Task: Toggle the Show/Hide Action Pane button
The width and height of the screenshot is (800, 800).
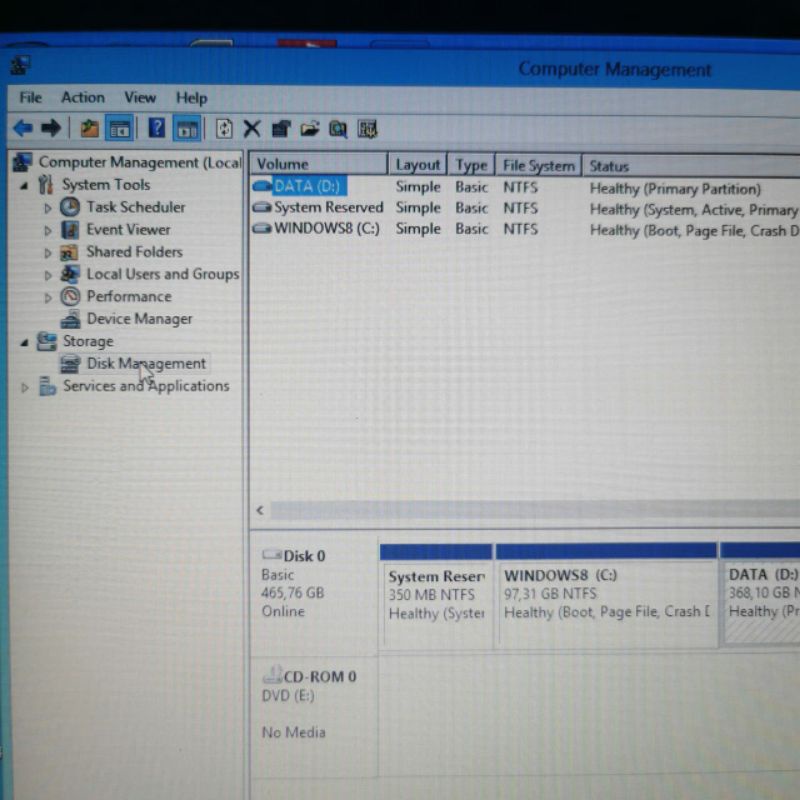Action: coord(186,128)
